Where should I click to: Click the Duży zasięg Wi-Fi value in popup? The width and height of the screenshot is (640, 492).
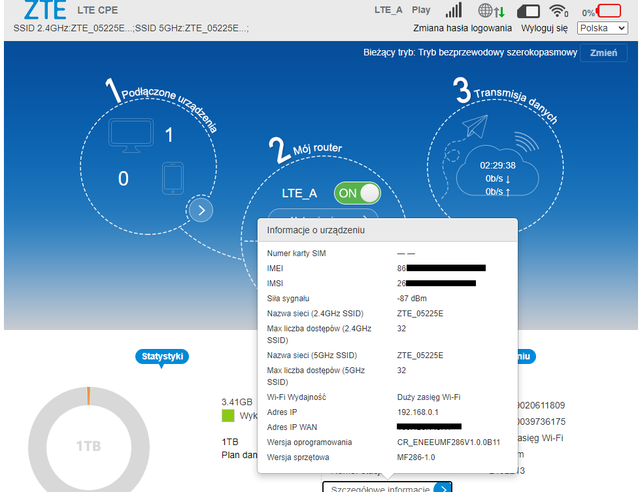point(429,397)
